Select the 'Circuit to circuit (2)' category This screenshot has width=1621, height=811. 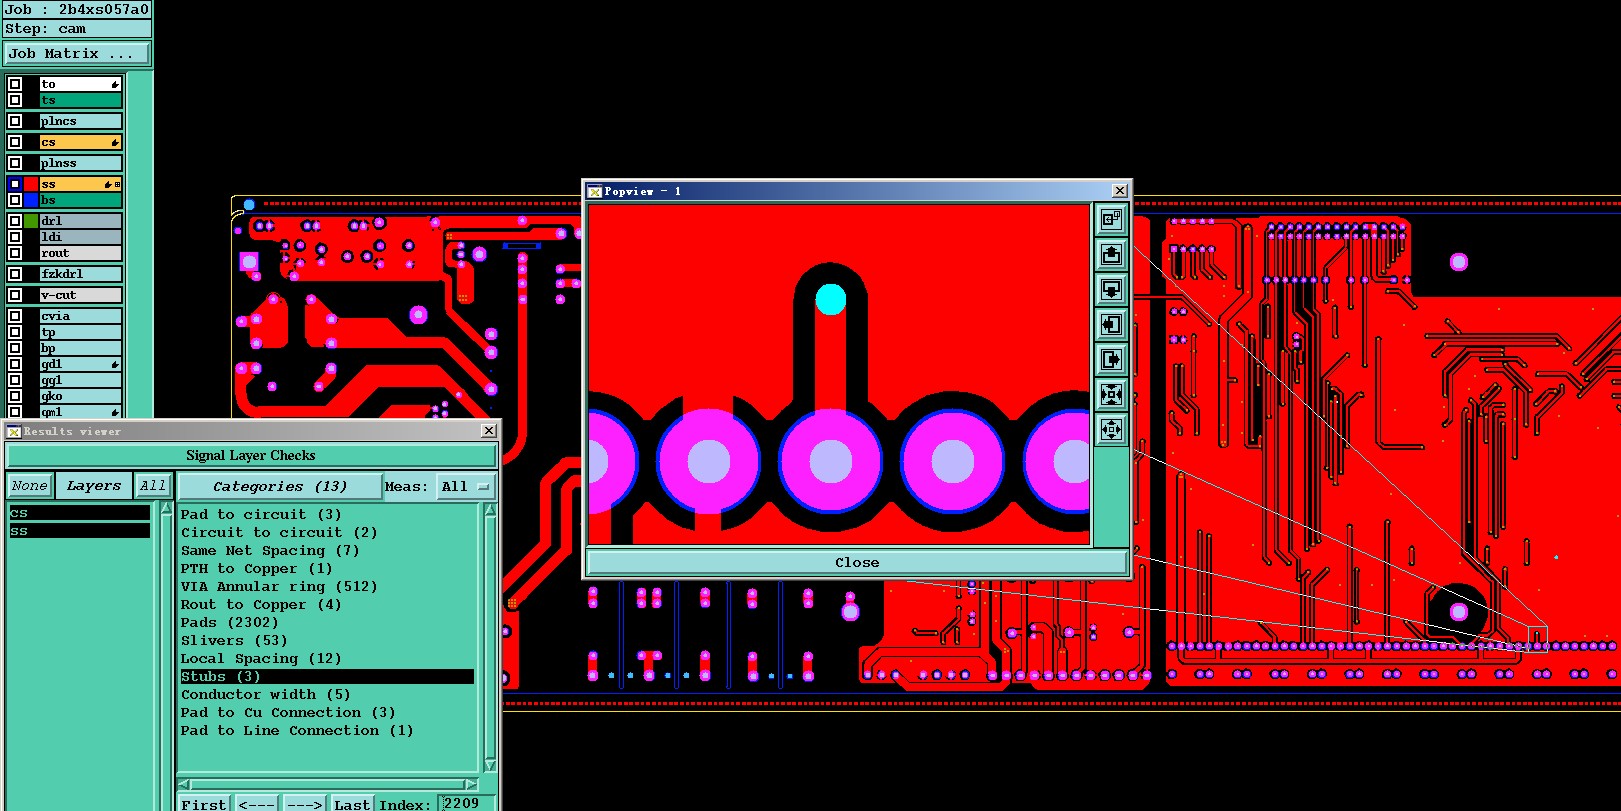pos(279,533)
